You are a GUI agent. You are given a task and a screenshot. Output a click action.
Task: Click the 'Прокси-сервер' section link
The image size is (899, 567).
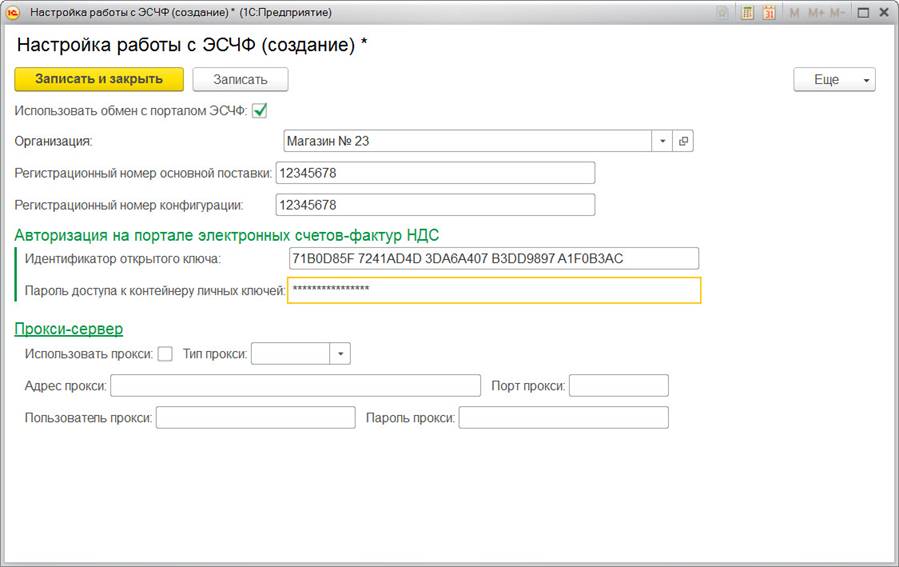[x=69, y=329]
